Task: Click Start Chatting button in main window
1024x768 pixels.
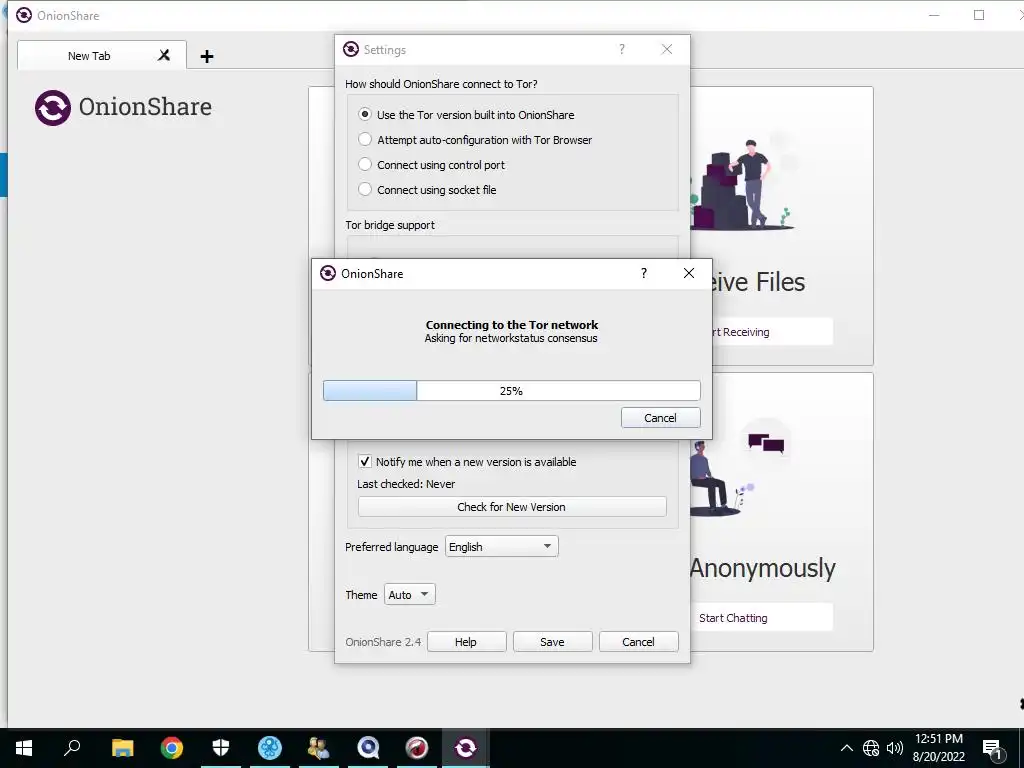Action: coord(761,618)
